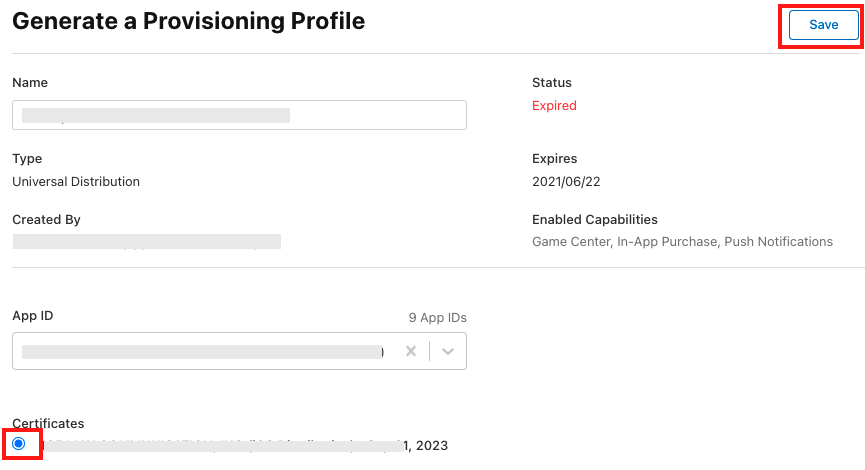Click the App ID field label

33,316
